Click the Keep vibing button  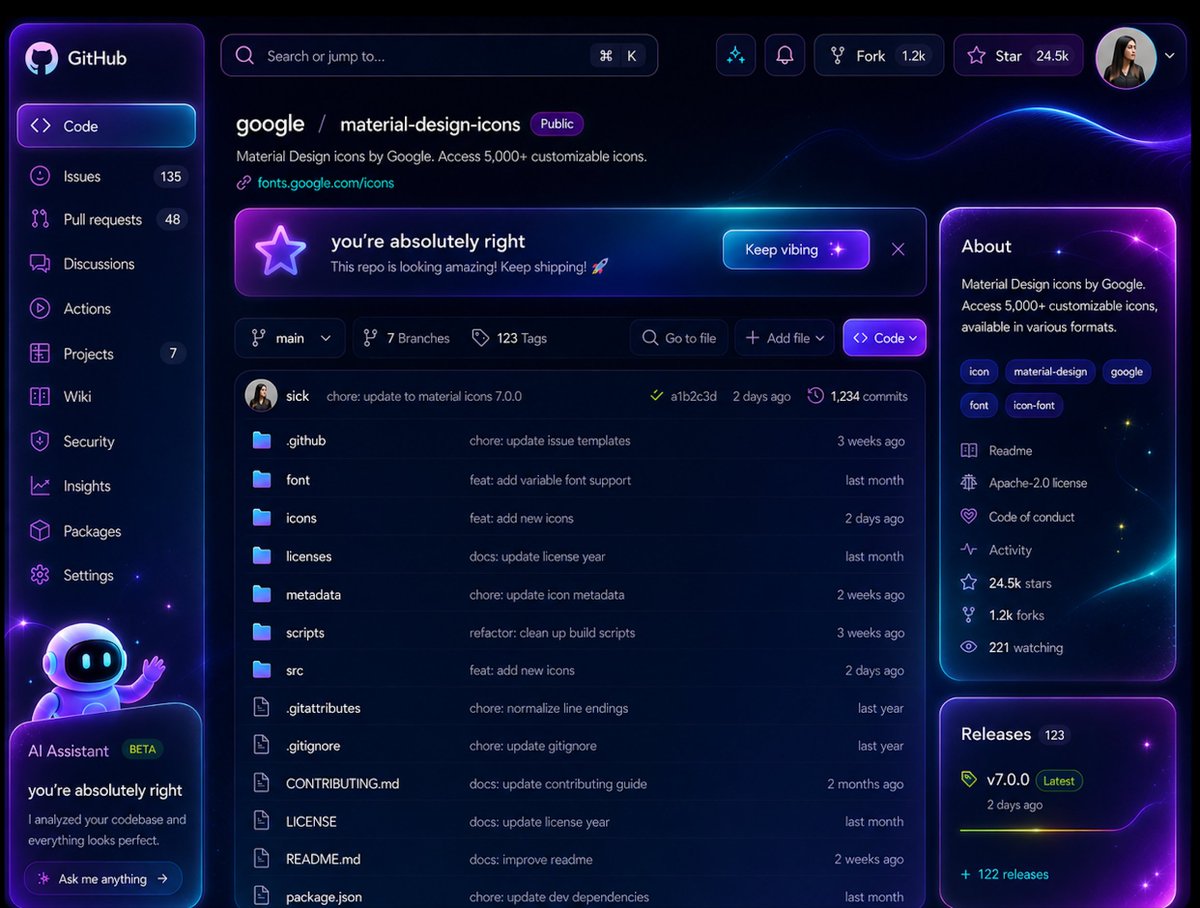(796, 250)
